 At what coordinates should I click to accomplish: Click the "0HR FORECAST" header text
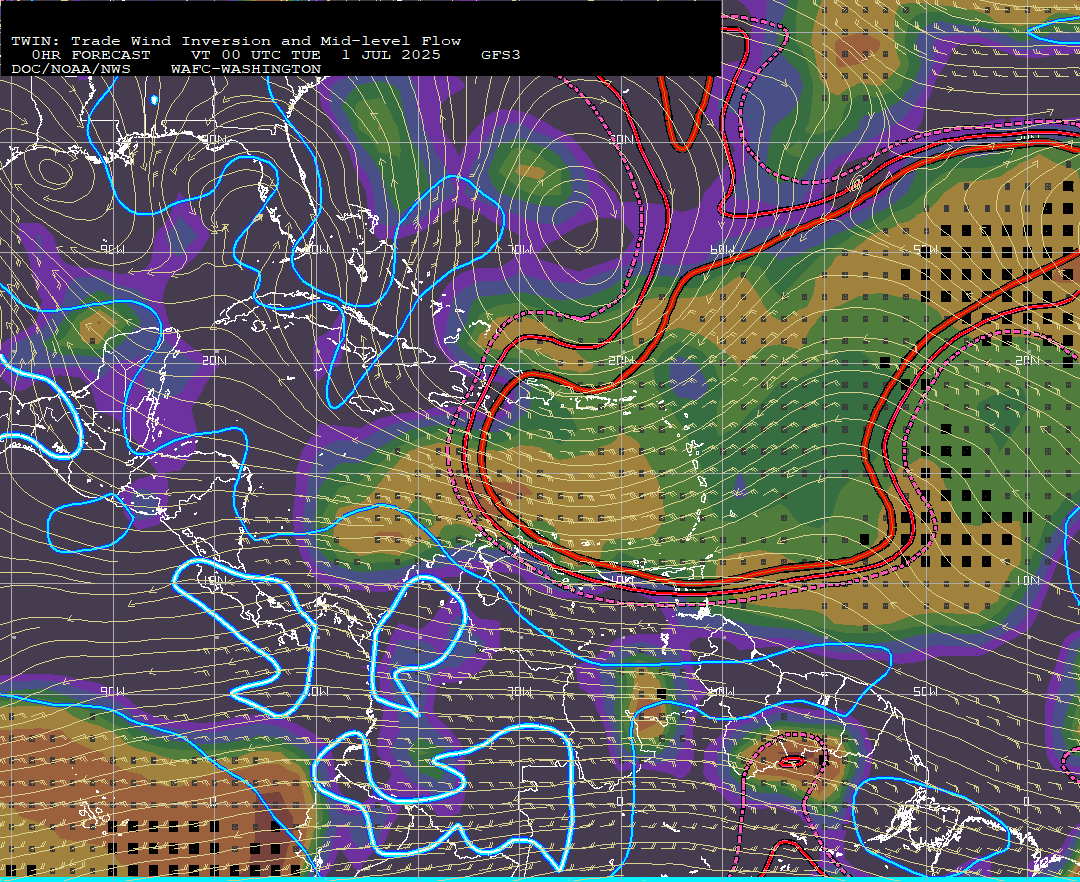coord(91,55)
